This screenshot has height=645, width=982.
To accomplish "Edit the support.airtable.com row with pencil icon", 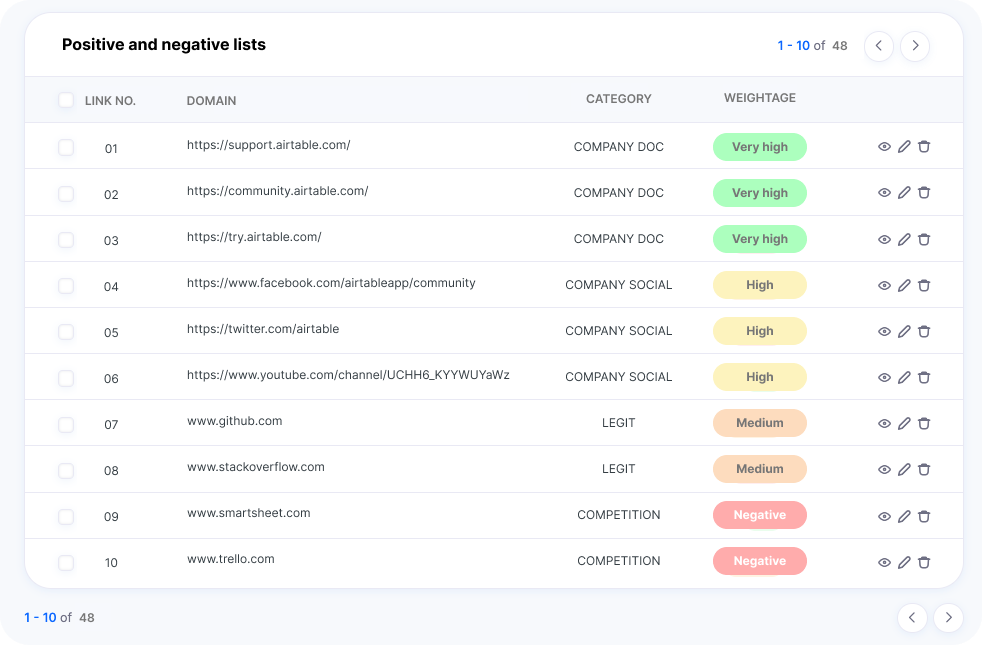I will coord(904,147).
